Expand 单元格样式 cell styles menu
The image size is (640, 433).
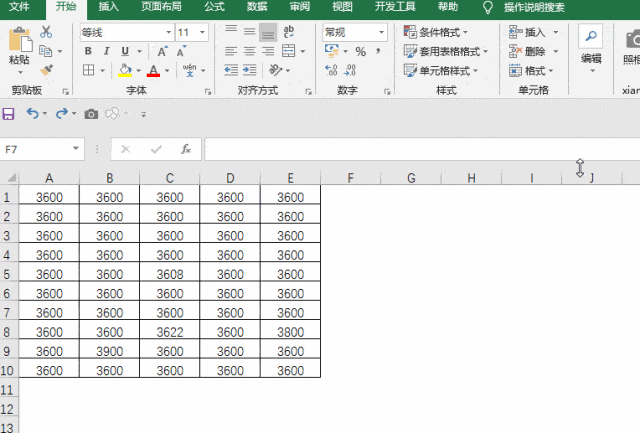pyautogui.click(x=441, y=71)
